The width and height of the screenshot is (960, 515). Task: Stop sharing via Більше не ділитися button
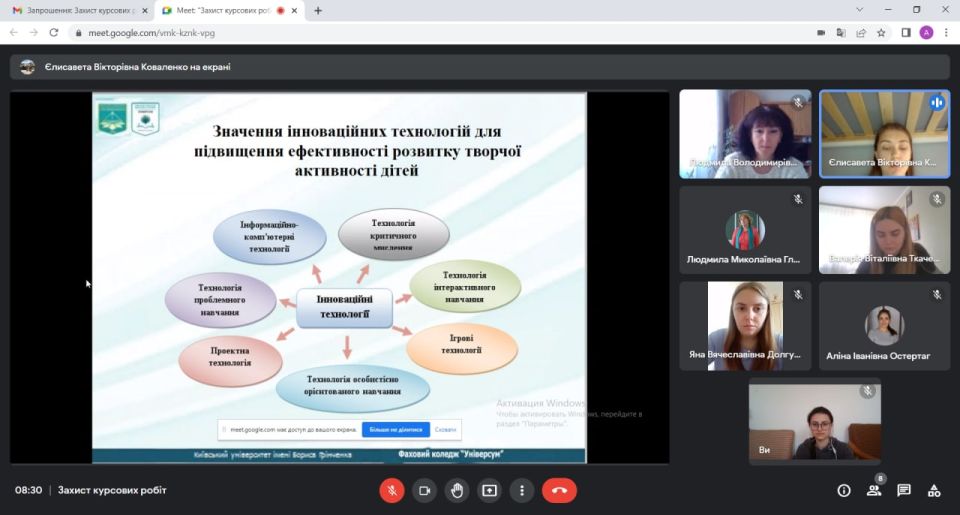click(x=396, y=430)
